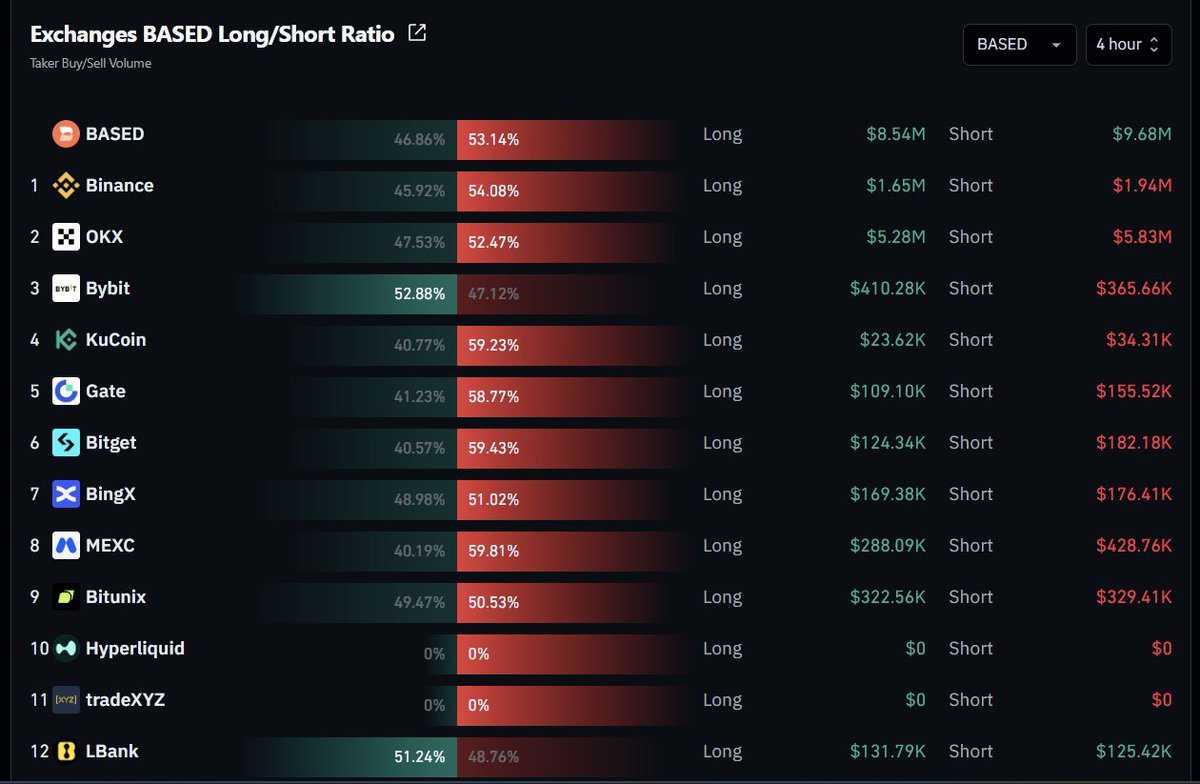
Task: Click Bitget's 40.57% long percentage
Action: [x=420, y=449]
